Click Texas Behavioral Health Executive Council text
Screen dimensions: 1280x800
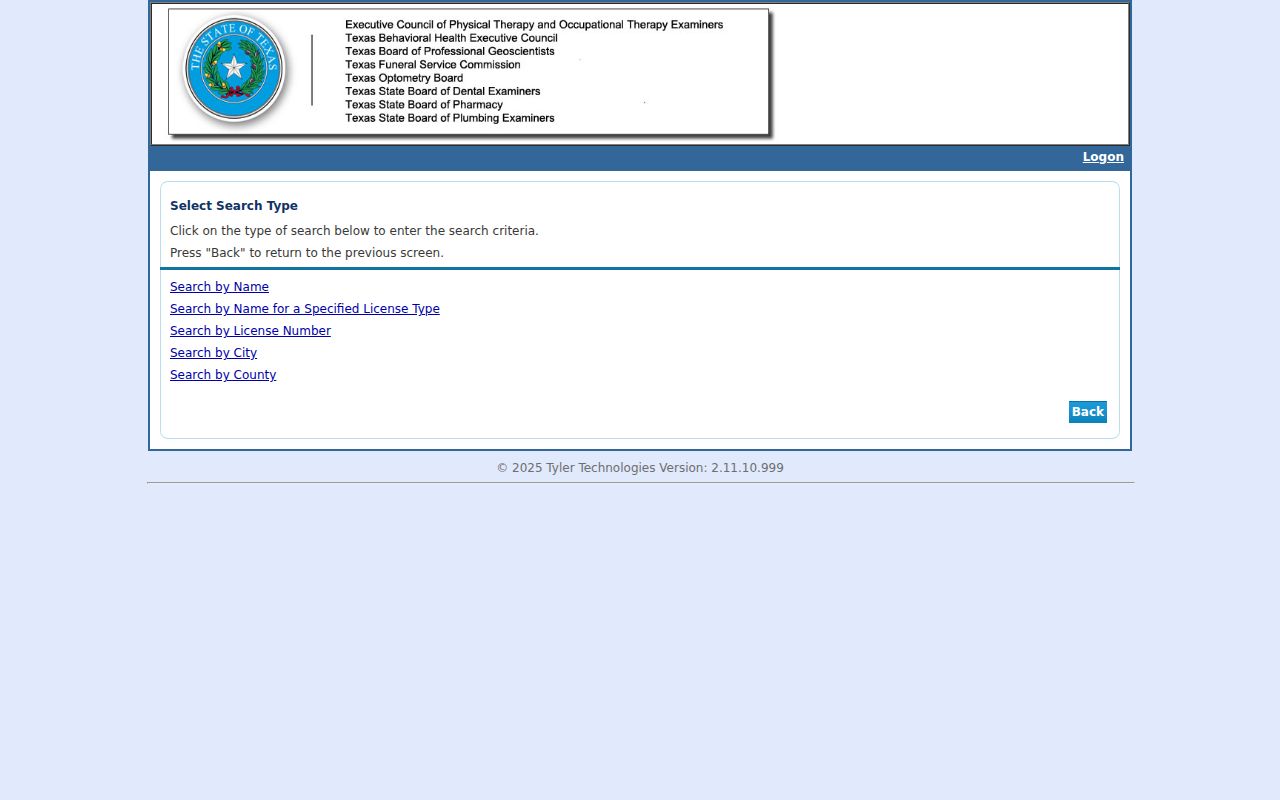point(451,38)
